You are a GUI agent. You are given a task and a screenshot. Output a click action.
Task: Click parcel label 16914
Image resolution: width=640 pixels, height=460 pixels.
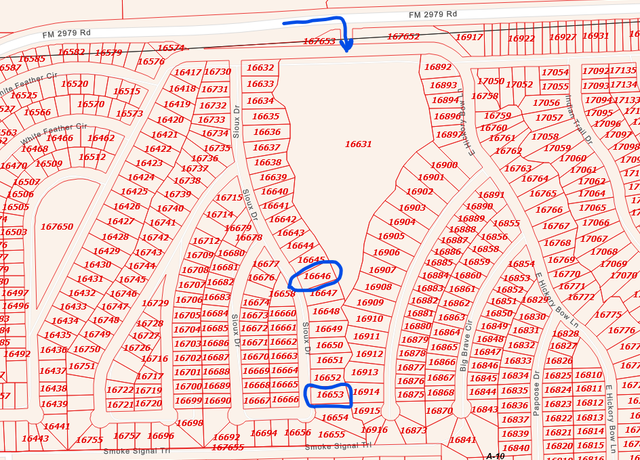pyautogui.click(x=366, y=392)
